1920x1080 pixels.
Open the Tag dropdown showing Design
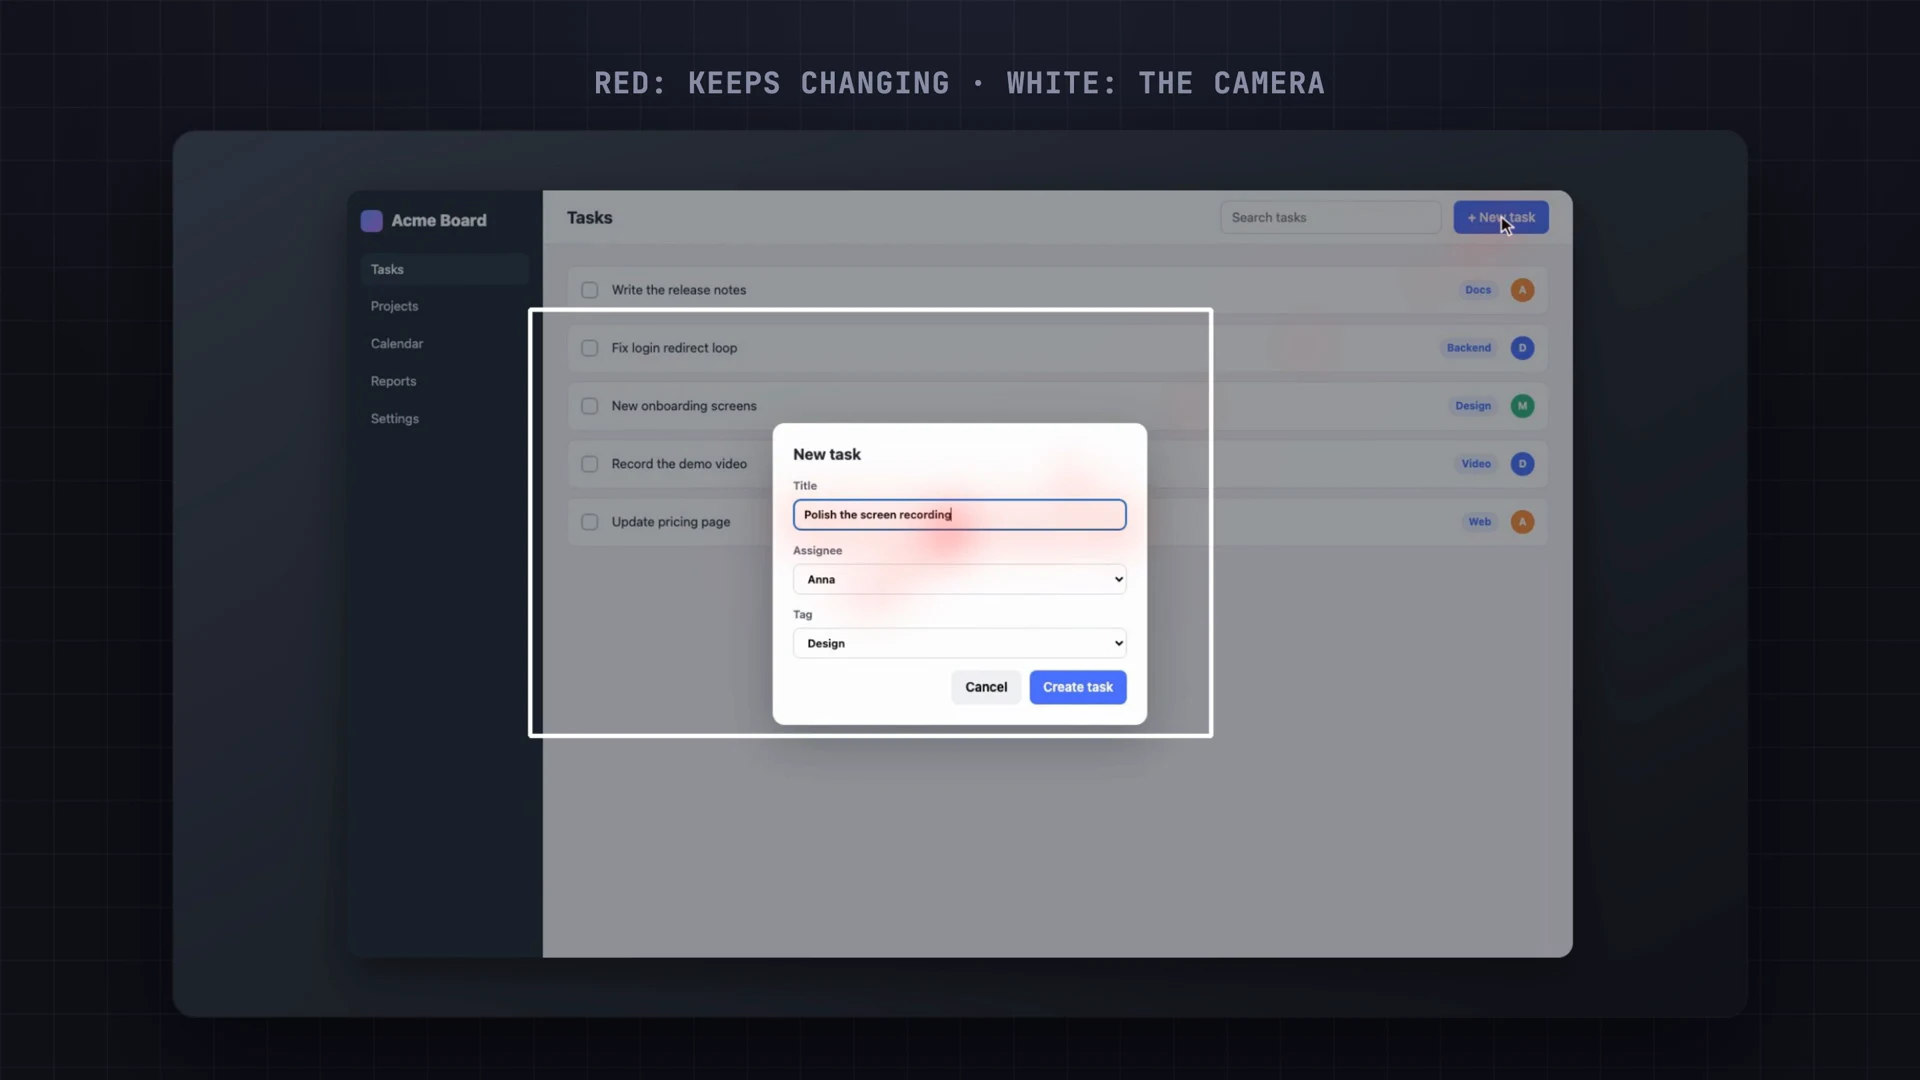pos(959,643)
